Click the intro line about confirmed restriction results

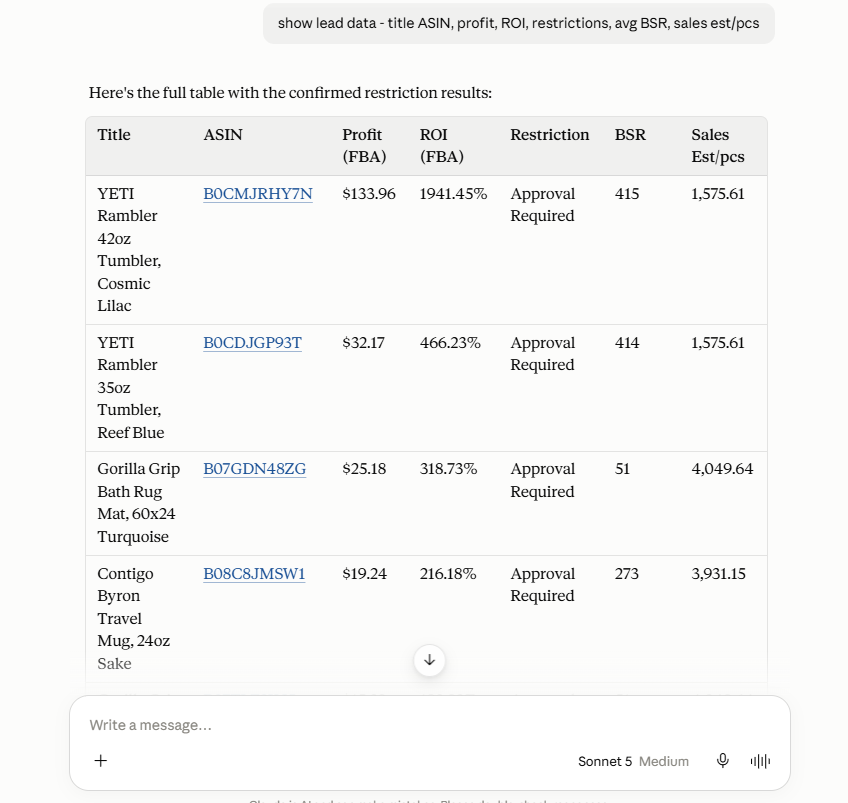(x=290, y=93)
